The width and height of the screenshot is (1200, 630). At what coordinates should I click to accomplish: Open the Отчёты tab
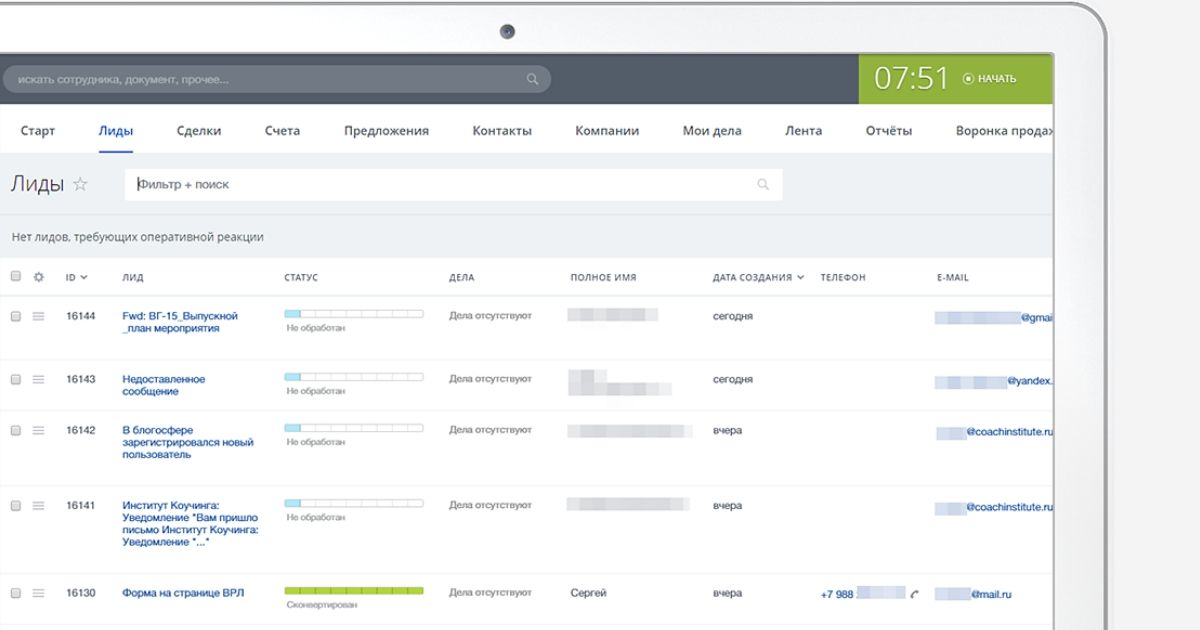tap(889, 131)
